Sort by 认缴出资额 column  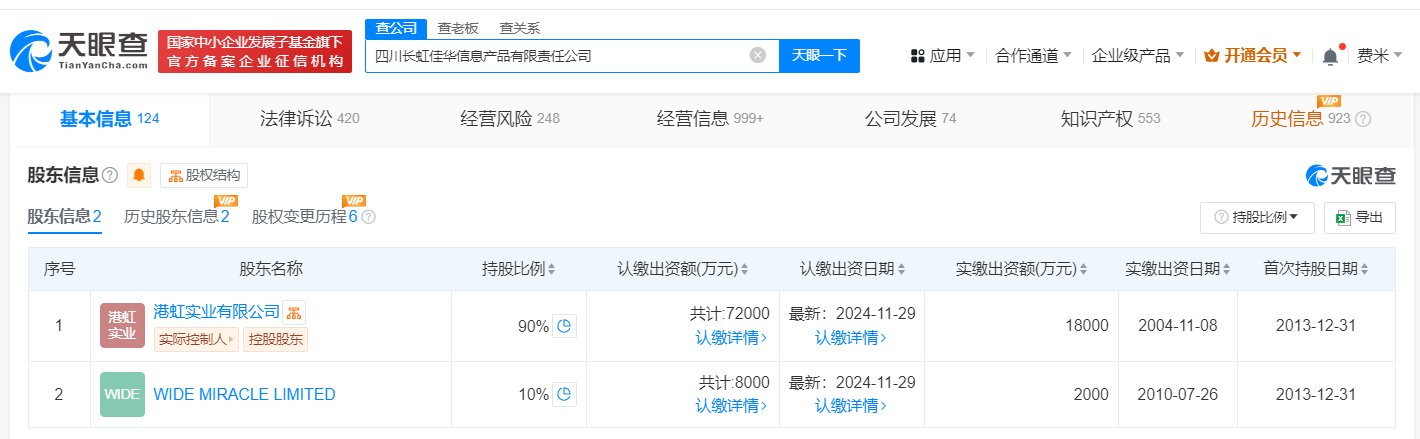click(683, 269)
